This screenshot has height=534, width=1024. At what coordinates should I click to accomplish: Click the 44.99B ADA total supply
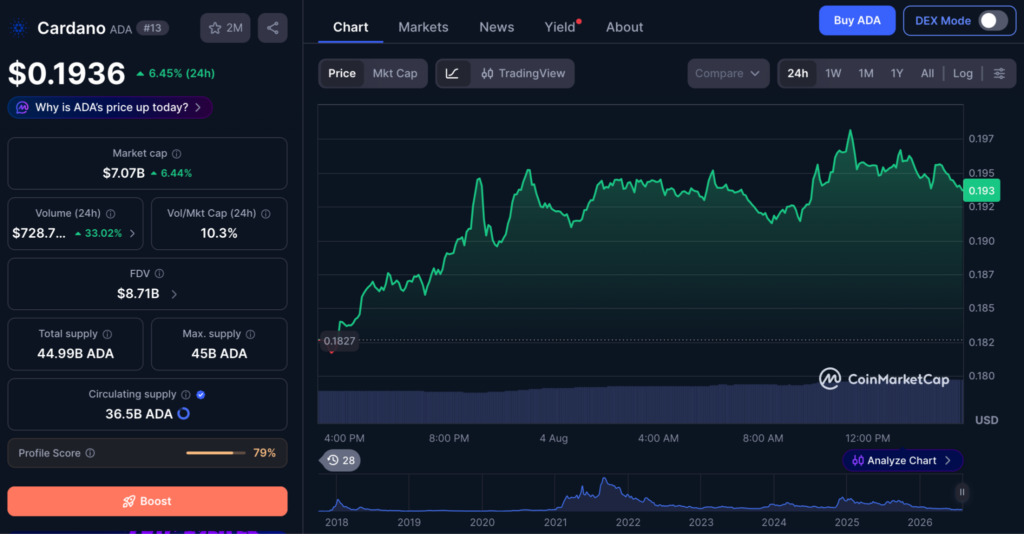[x=75, y=354]
